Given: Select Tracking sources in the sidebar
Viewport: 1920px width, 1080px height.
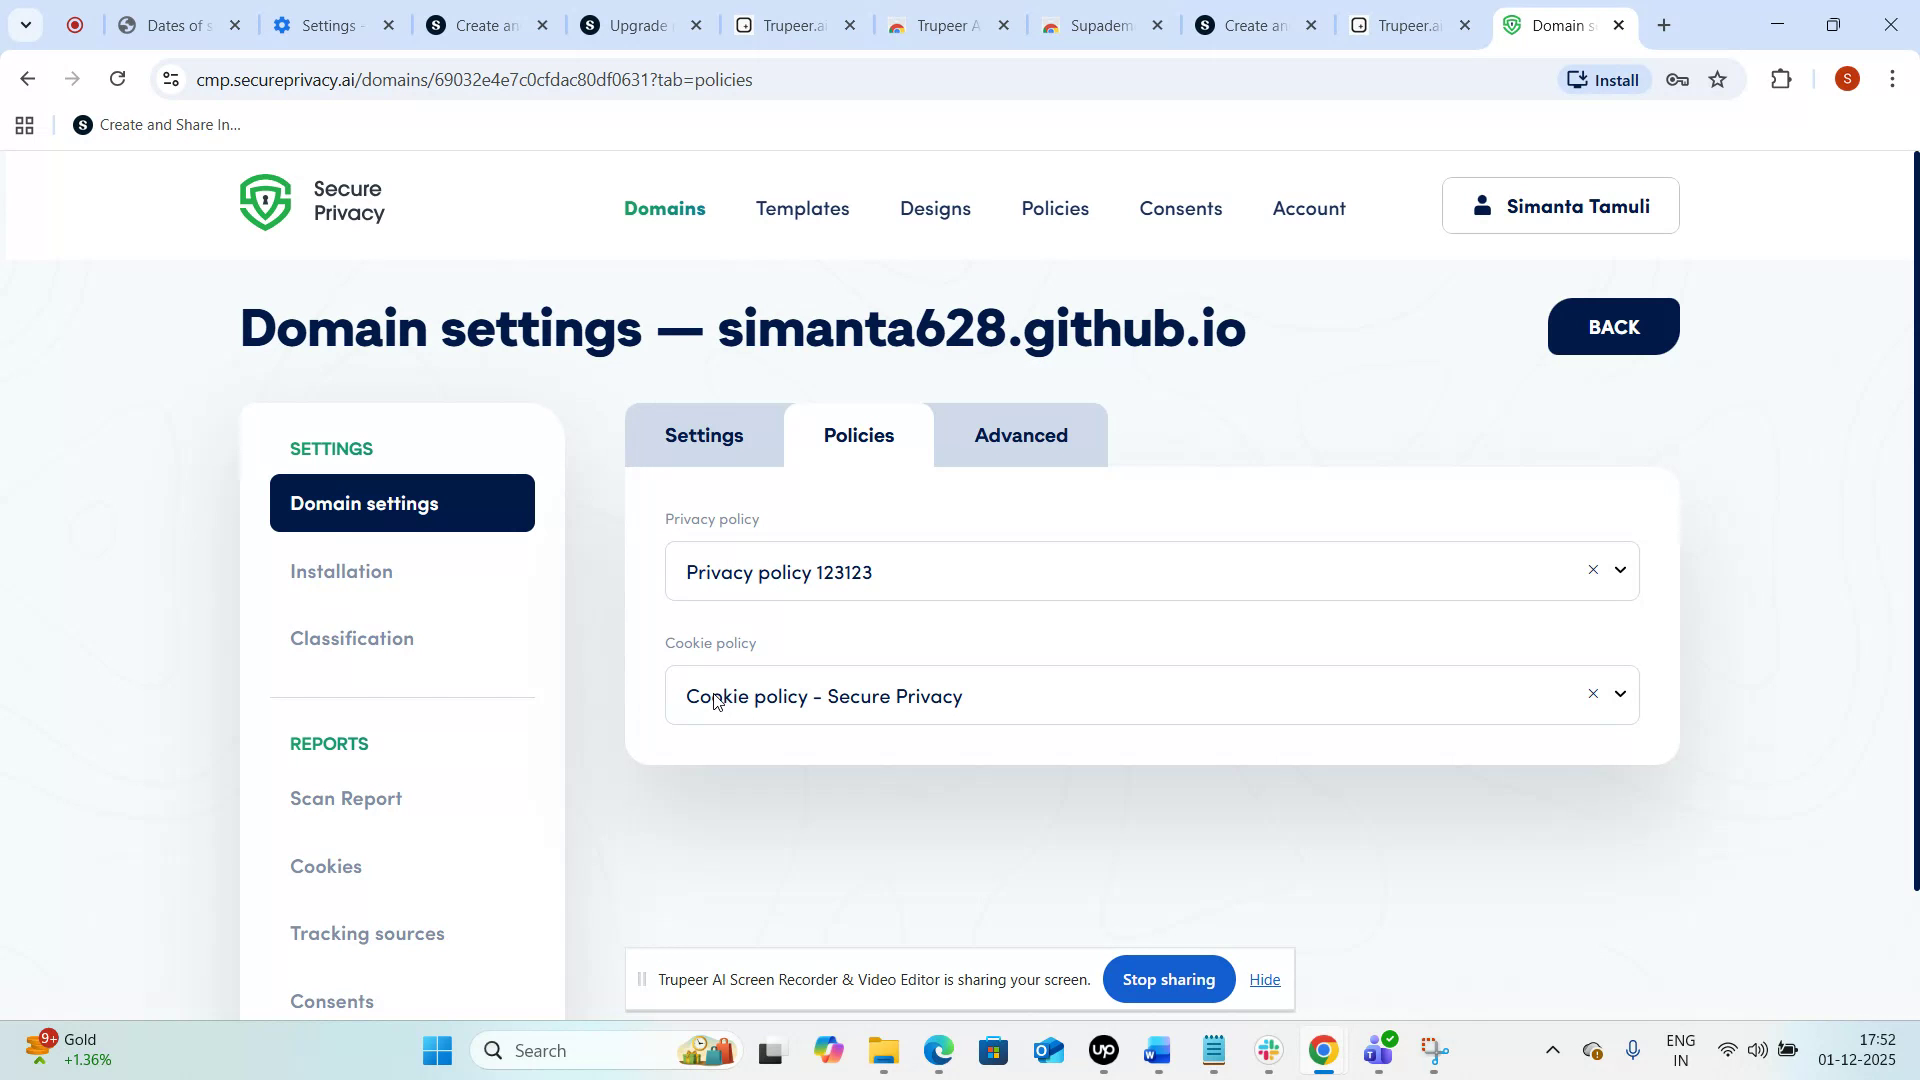Looking at the screenshot, I should pyautogui.click(x=366, y=933).
